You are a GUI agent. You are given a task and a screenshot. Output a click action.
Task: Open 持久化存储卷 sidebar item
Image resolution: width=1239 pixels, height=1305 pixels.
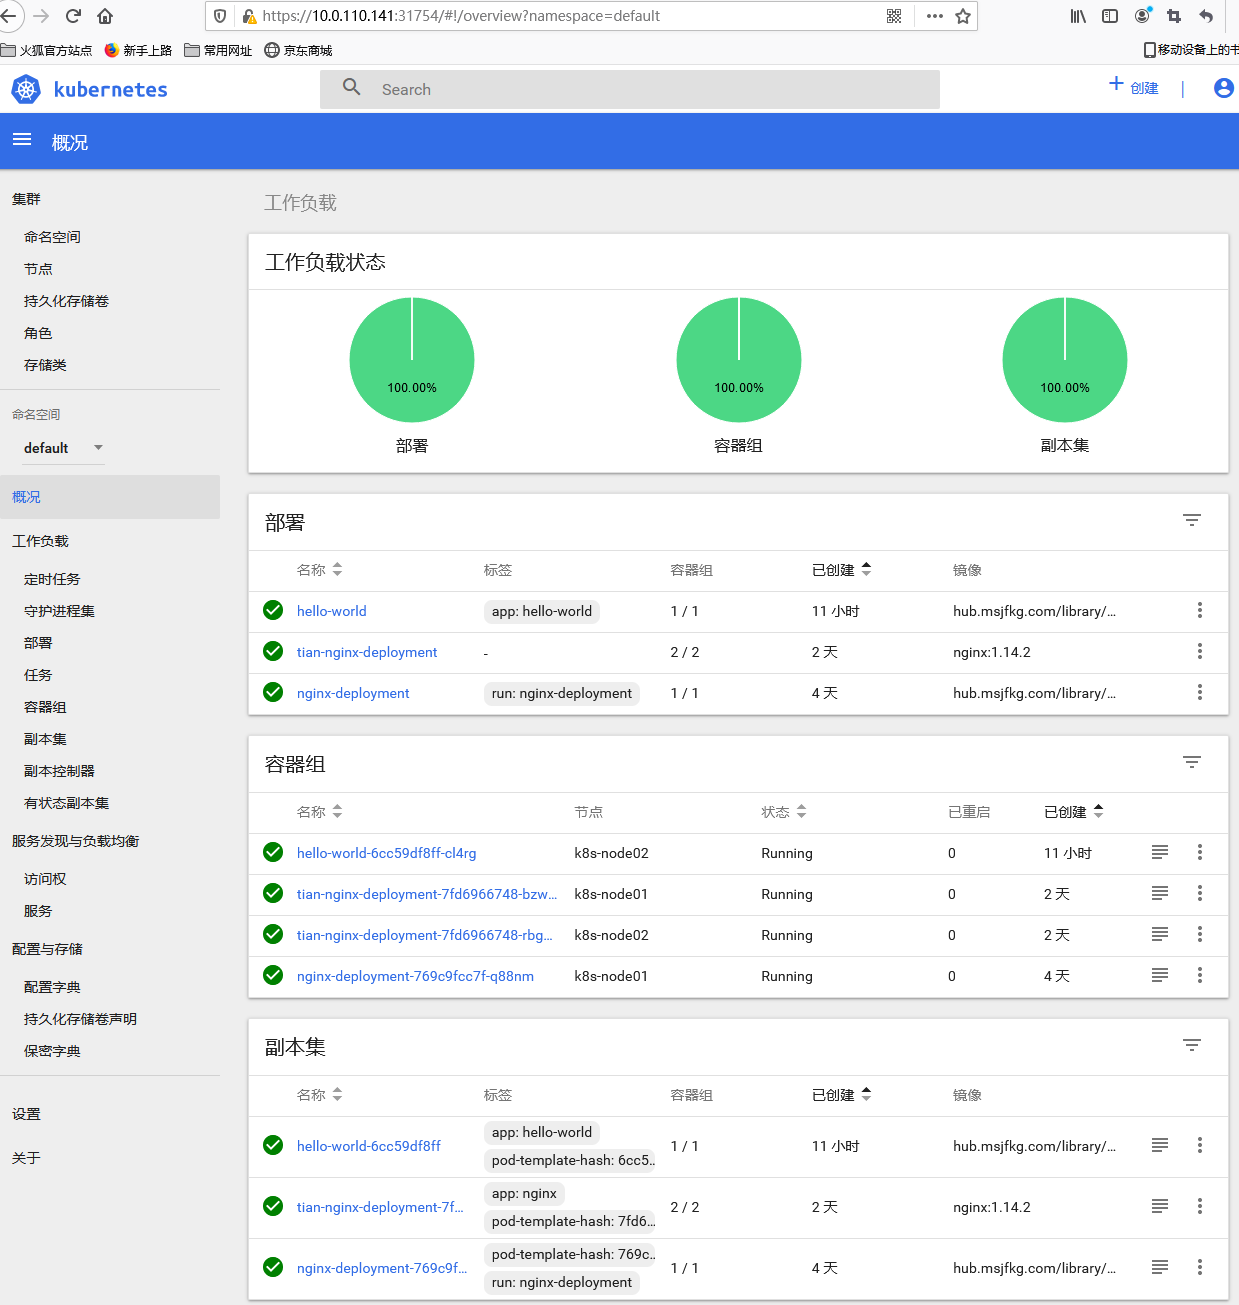66,301
